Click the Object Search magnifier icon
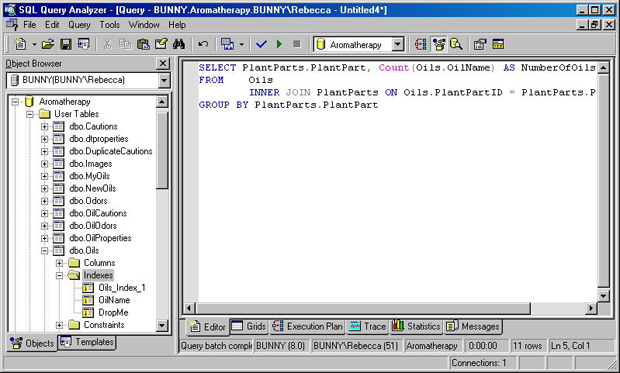Viewport: 620px width, 373px height. coord(456,44)
